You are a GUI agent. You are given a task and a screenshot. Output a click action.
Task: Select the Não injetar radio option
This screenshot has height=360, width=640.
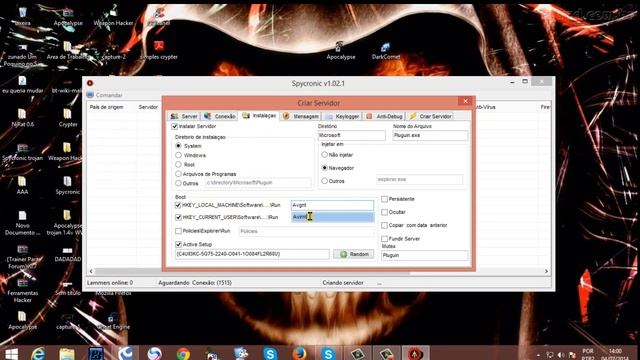[324, 155]
